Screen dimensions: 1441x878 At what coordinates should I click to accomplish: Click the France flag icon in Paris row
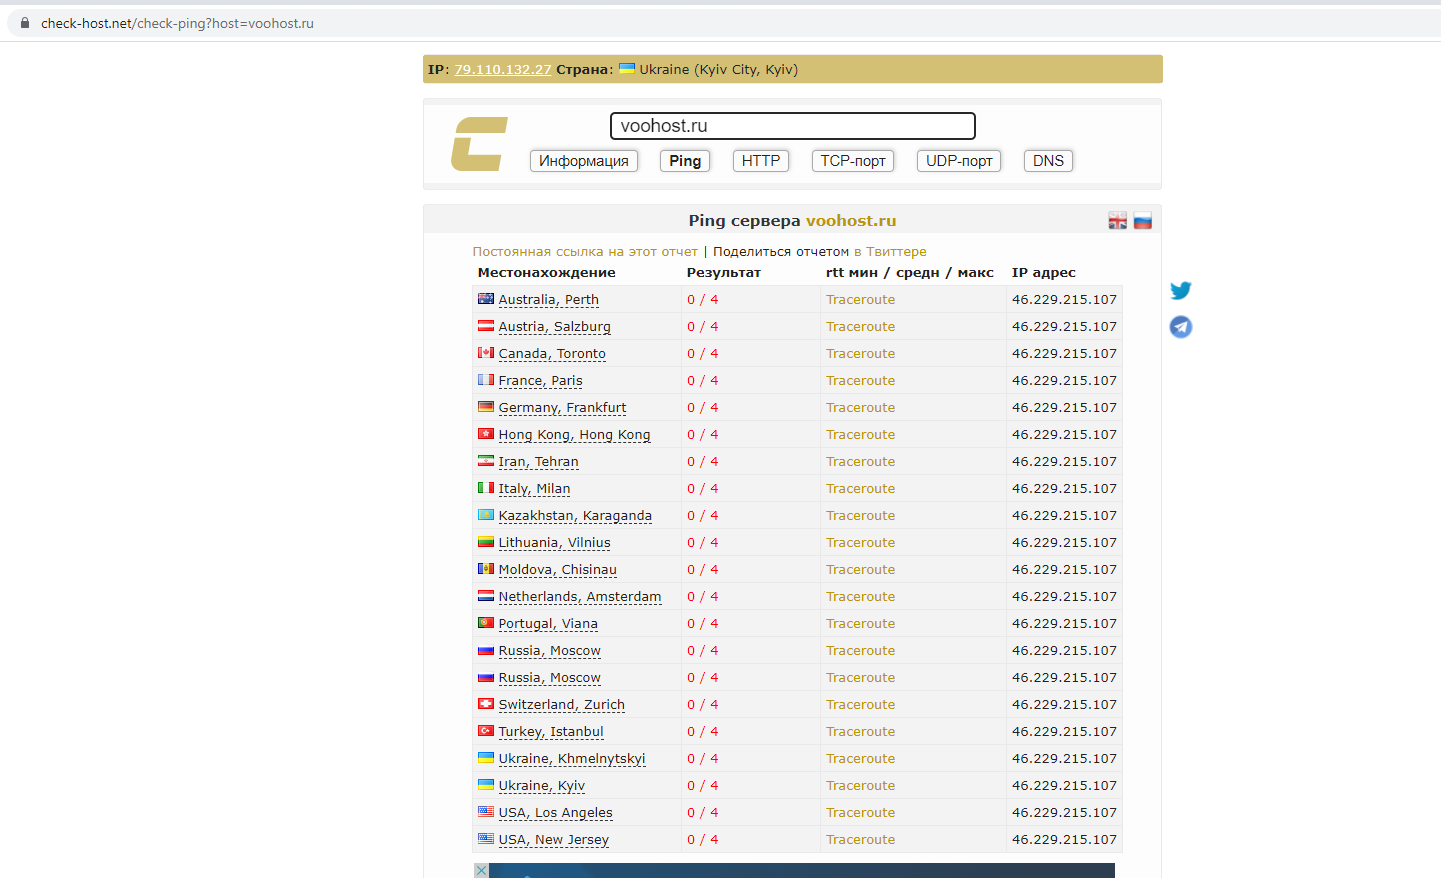point(486,380)
